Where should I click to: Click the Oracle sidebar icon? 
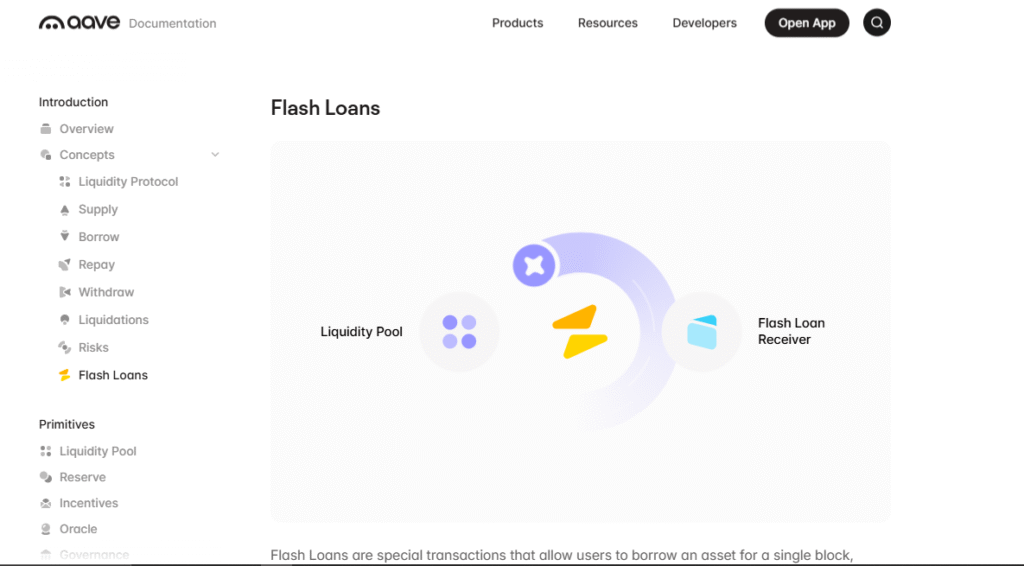45,529
